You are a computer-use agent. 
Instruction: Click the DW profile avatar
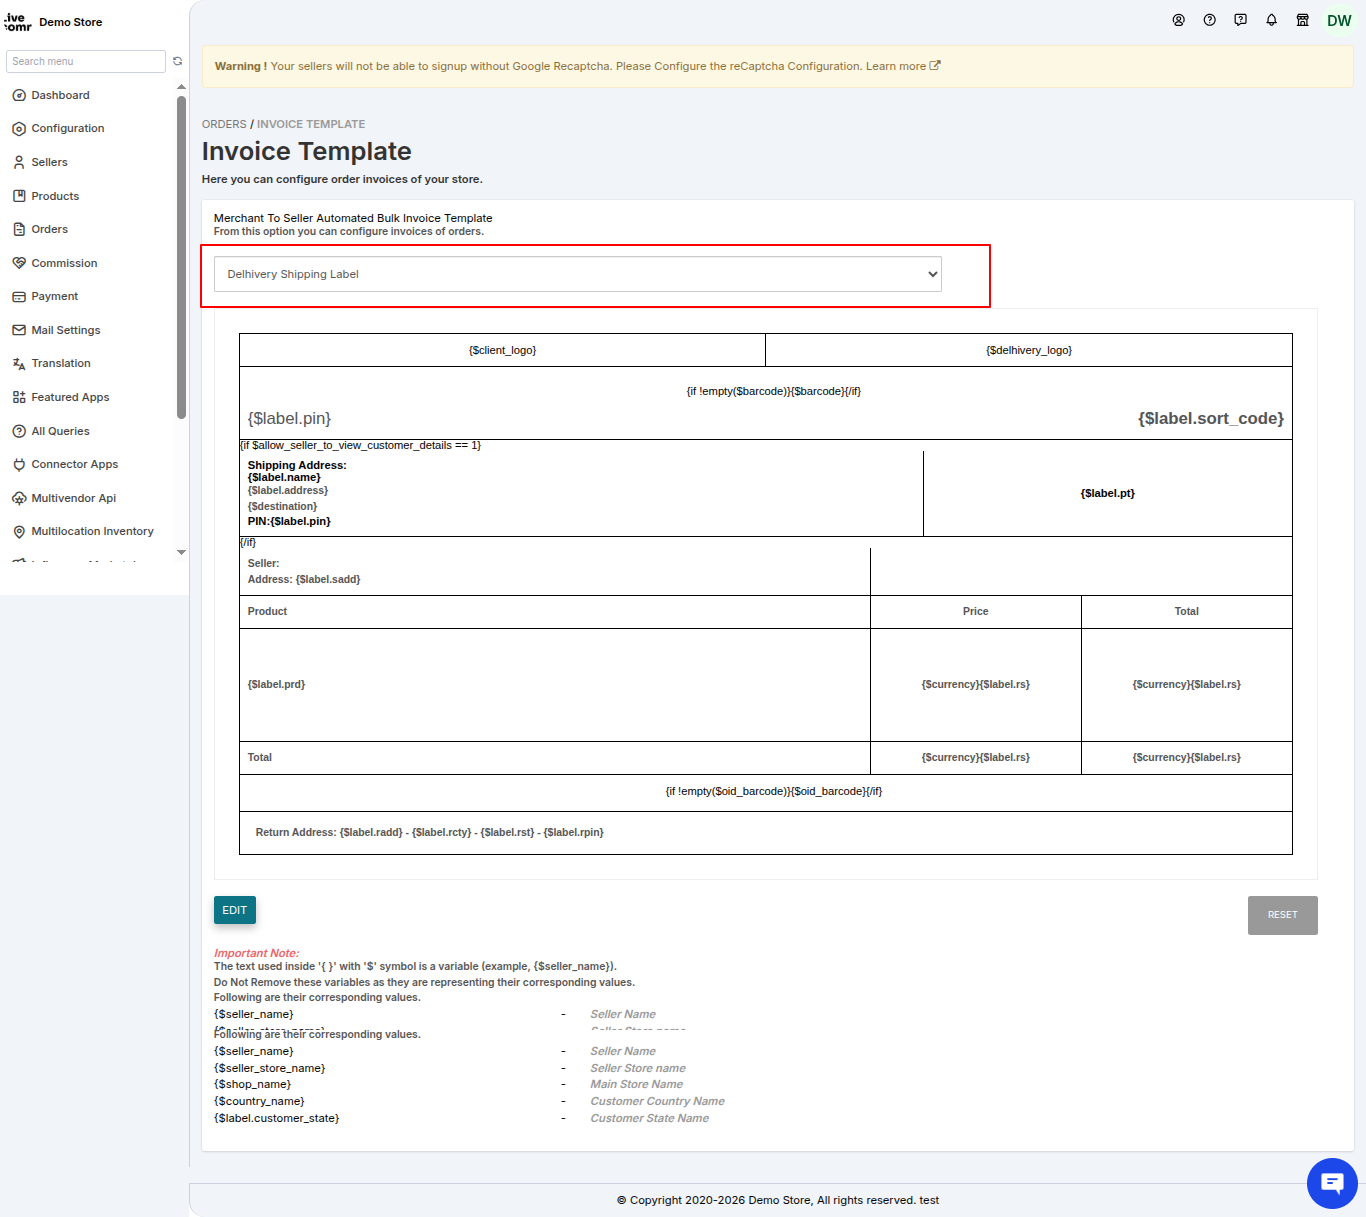pyautogui.click(x=1339, y=21)
